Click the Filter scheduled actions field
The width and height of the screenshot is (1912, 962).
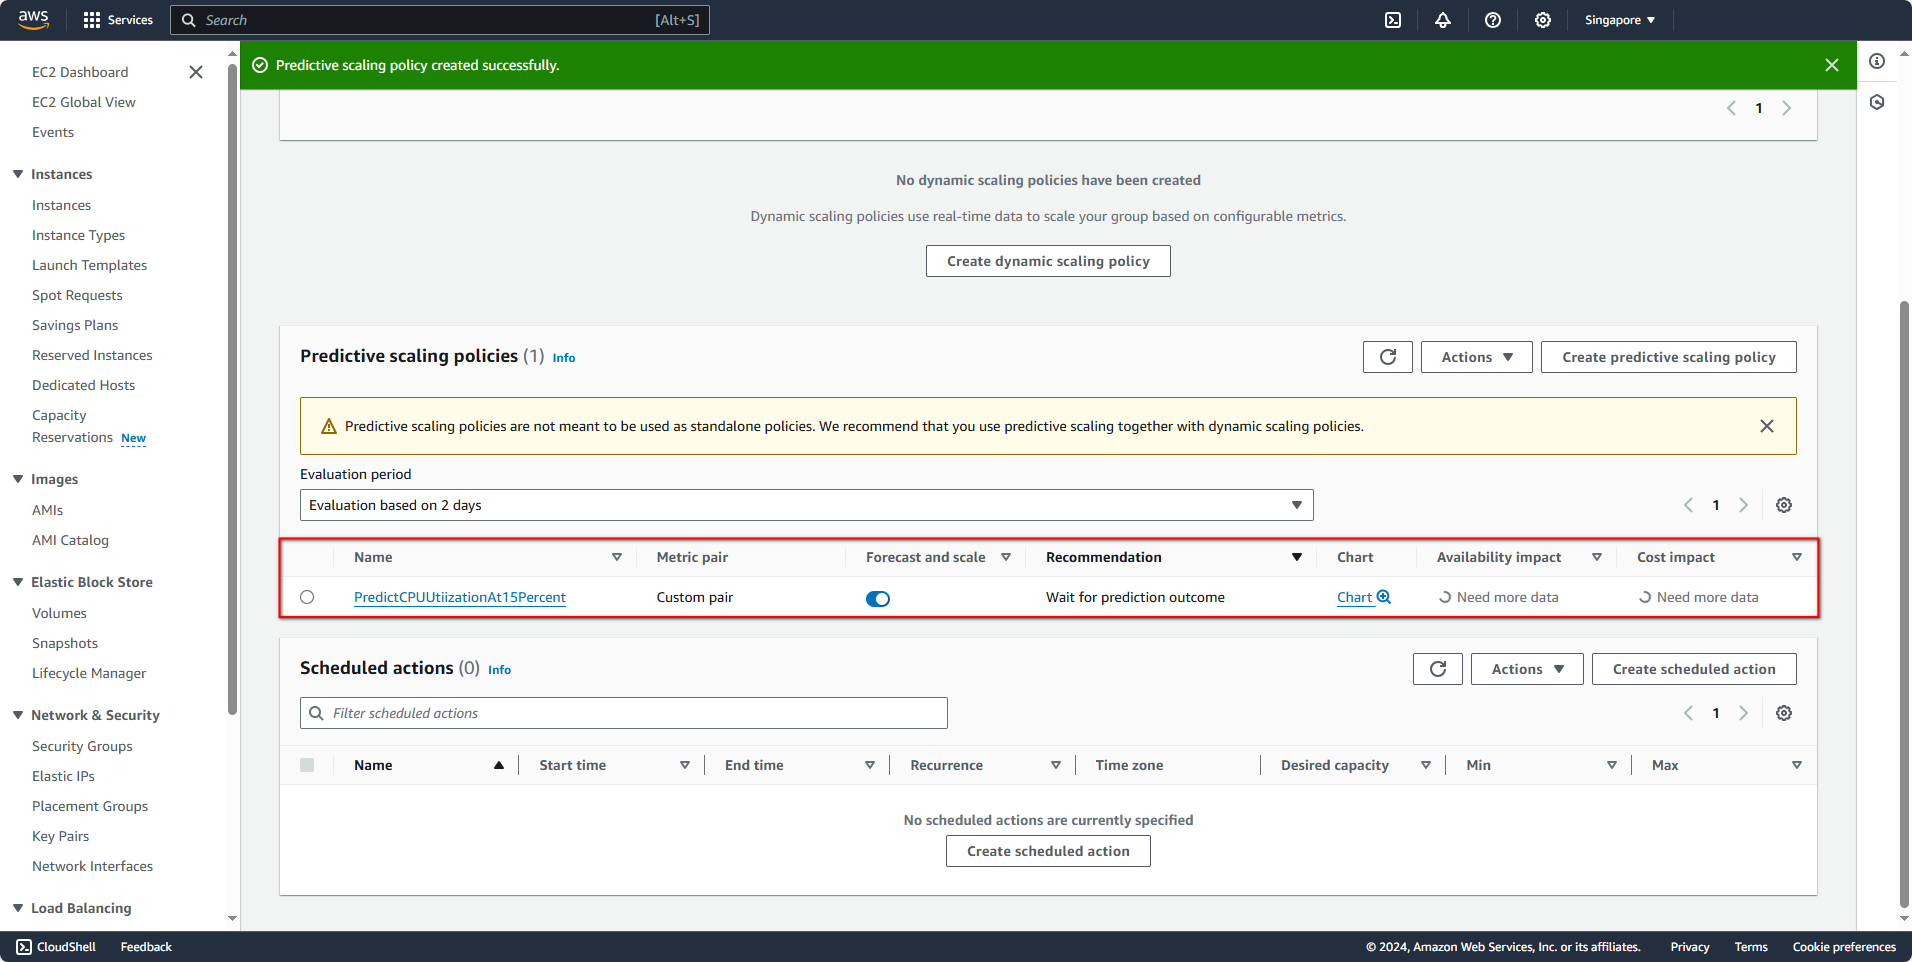623,713
